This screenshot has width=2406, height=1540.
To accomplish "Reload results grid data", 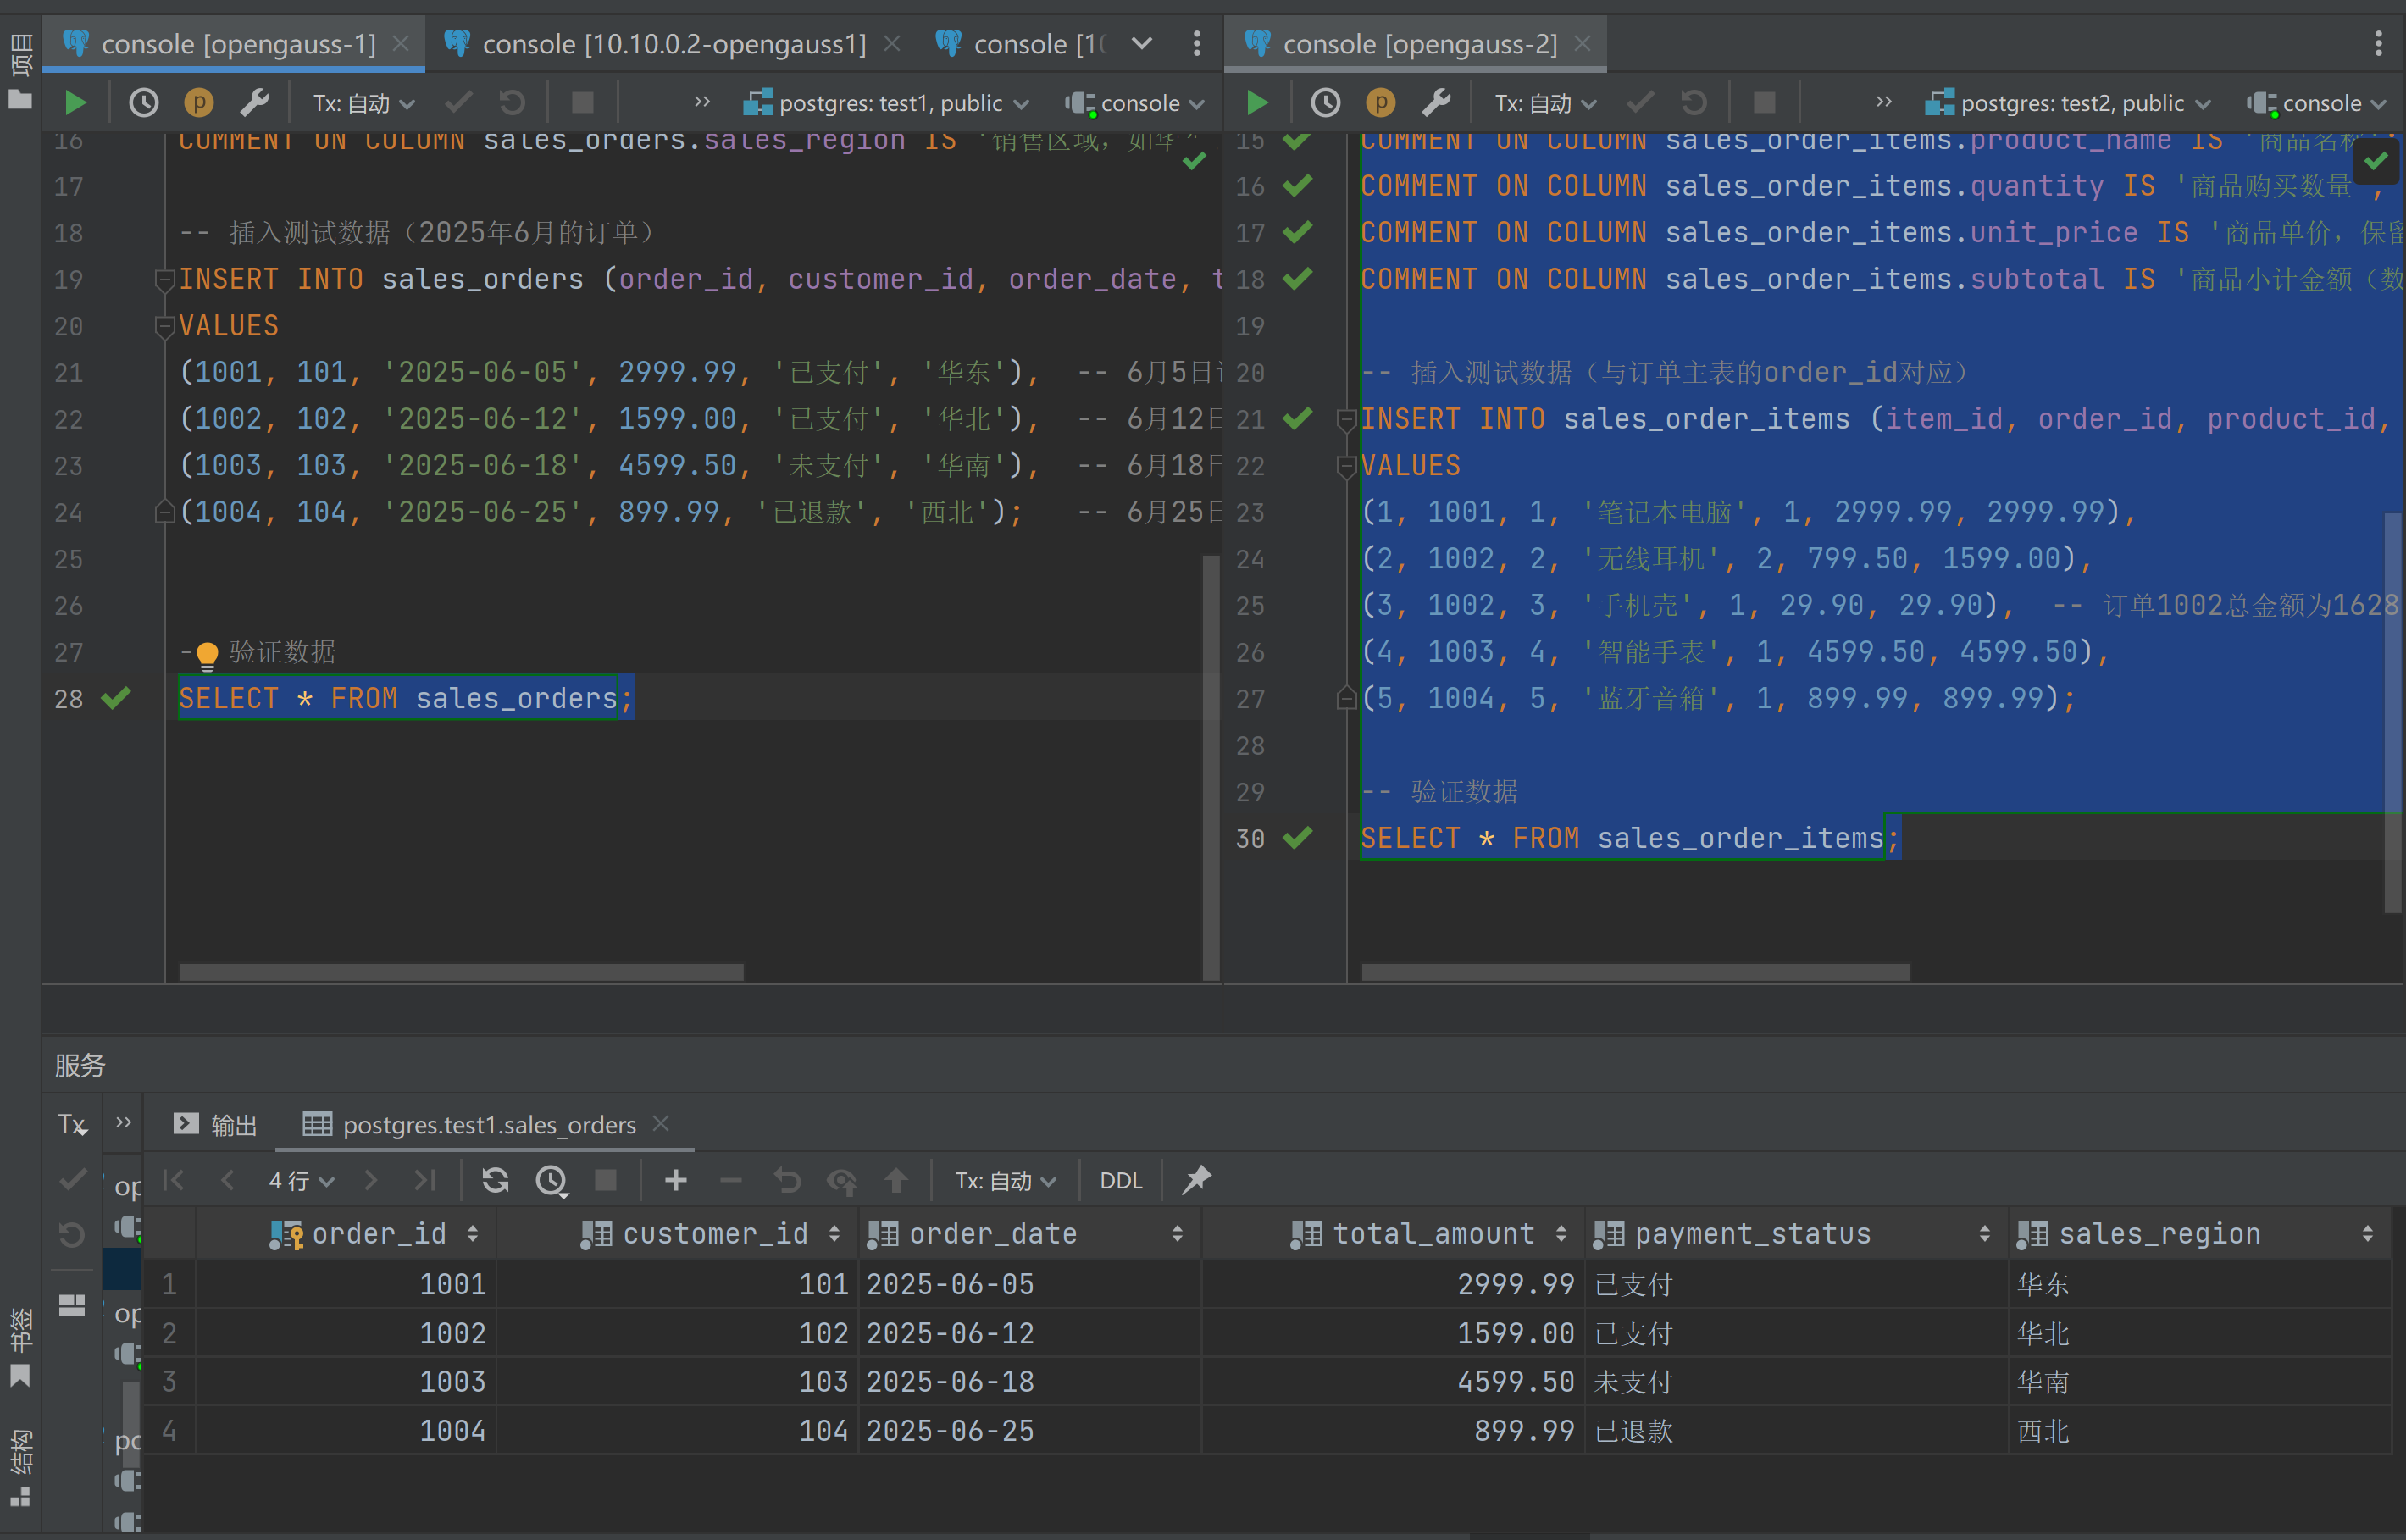I will click(x=495, y=1180).
